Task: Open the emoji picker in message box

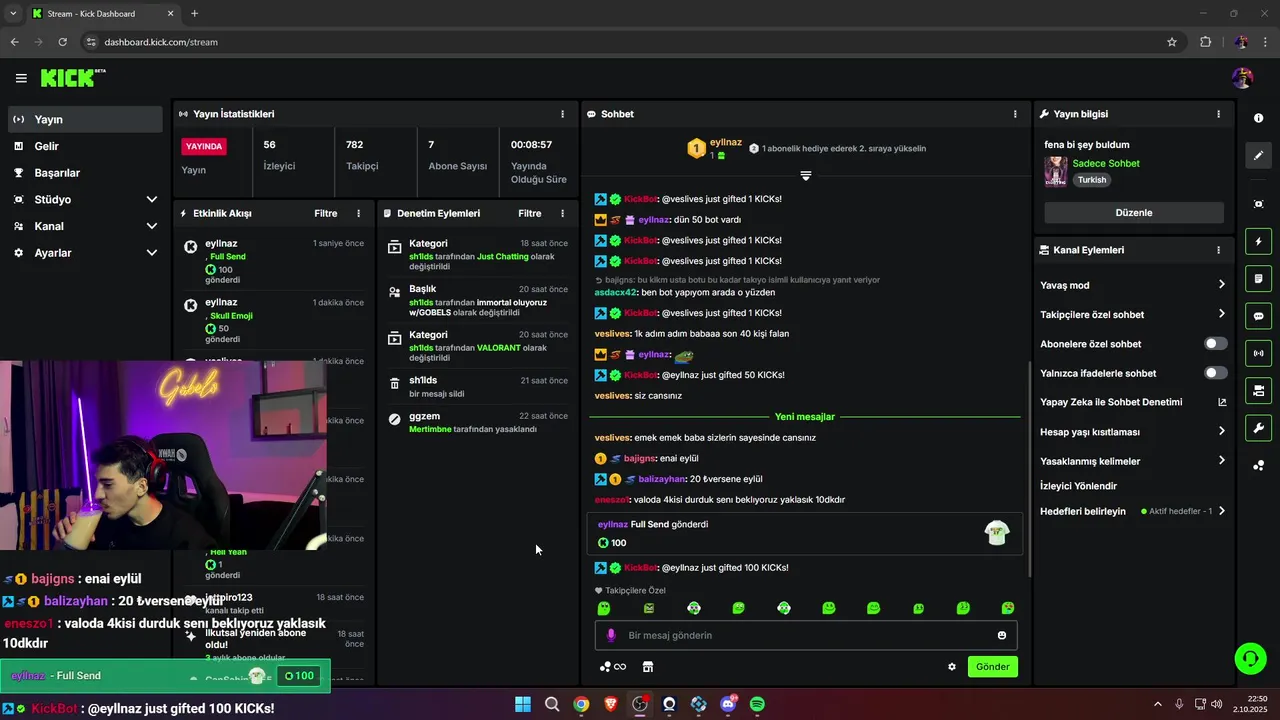Action: click(1001, 635)
